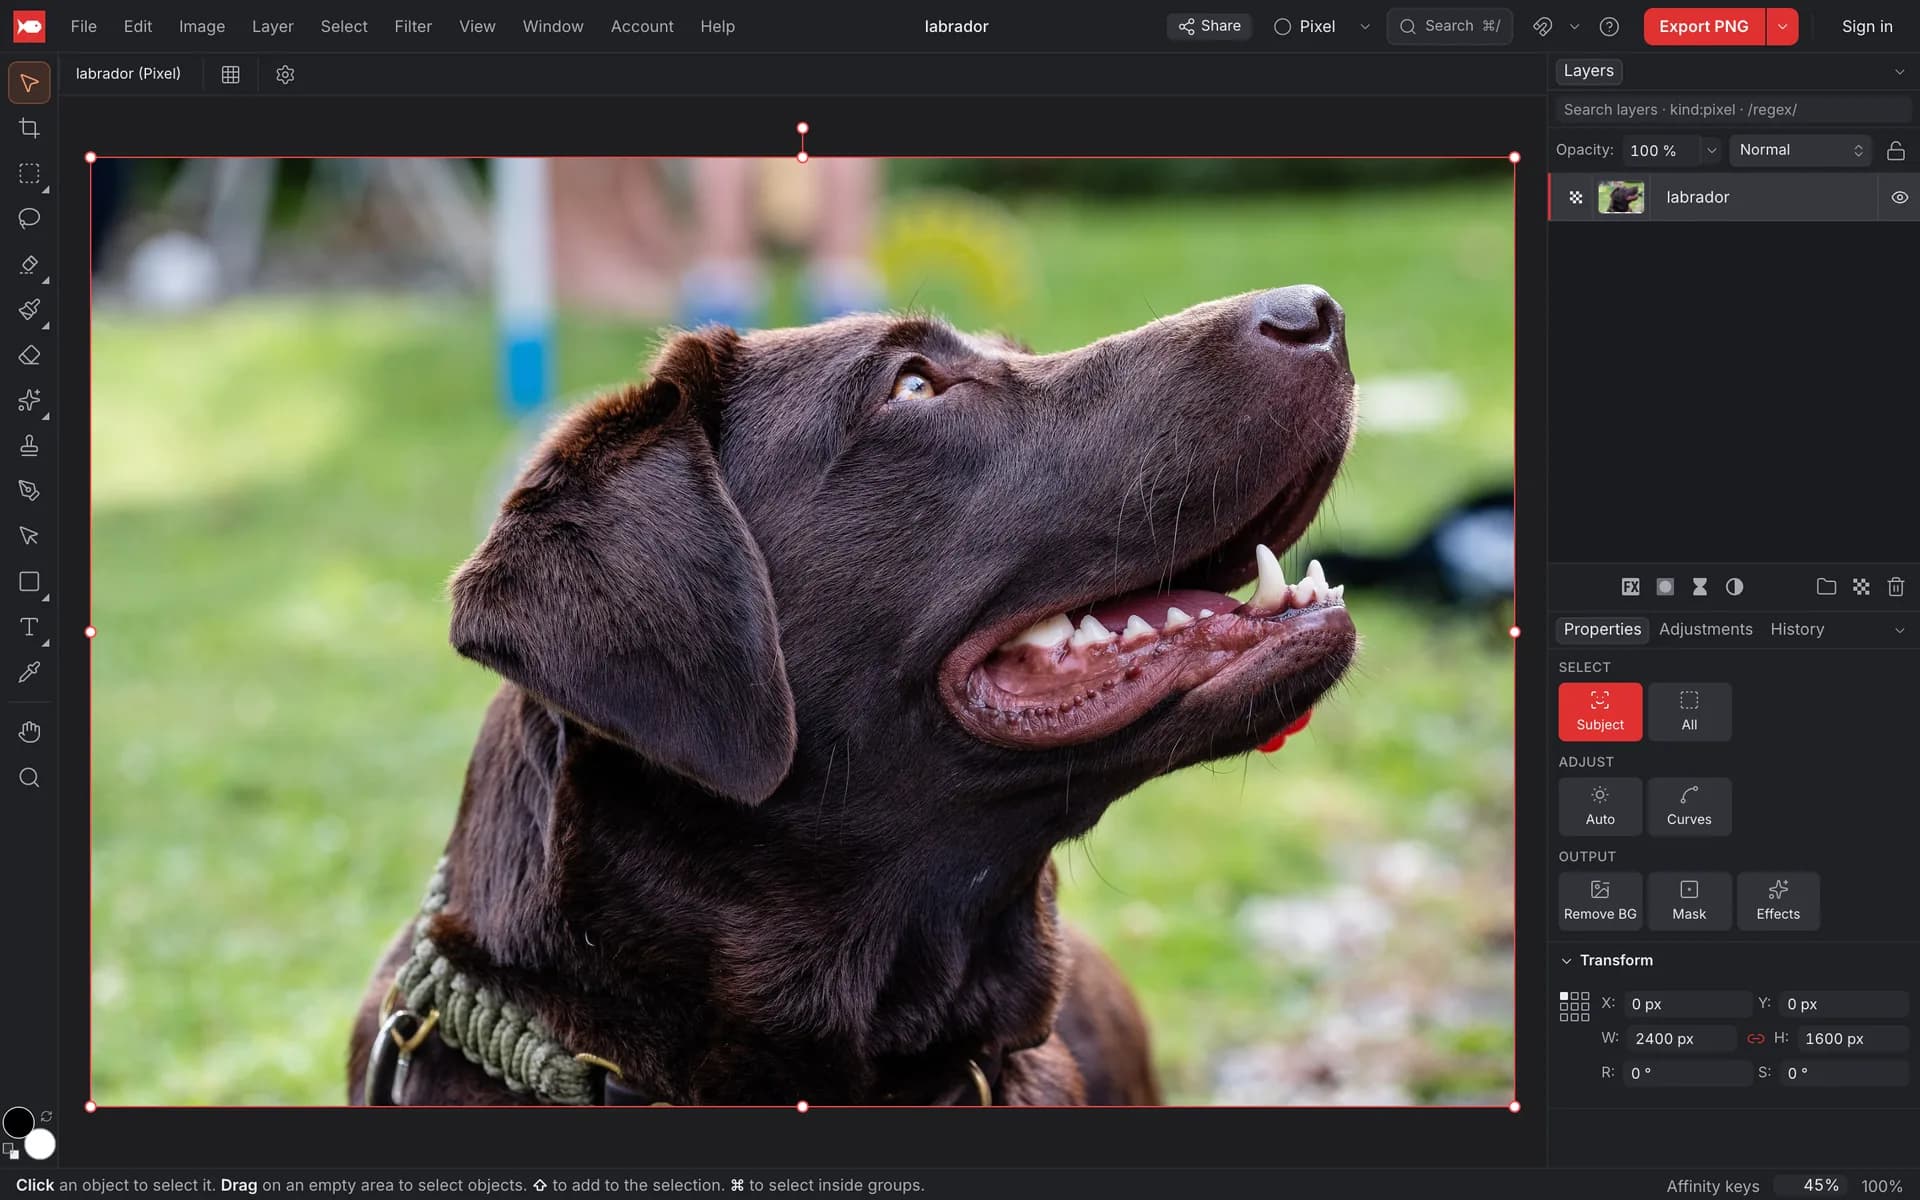
Task: Select the Hand pan tool
Action: point(29,732)
